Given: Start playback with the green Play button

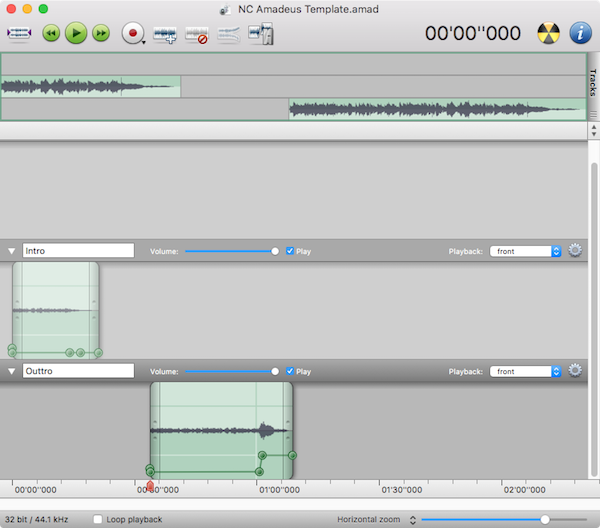Looking at the screenshot, I should coord(76,33).
